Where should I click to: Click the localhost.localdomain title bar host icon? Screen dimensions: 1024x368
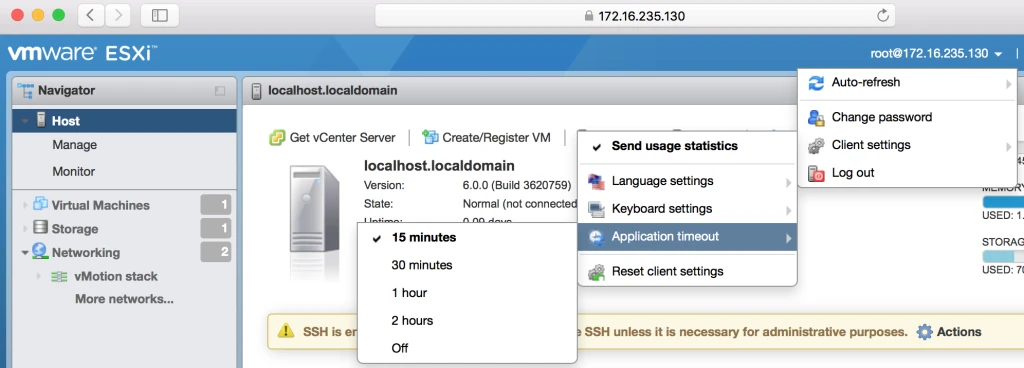(x=257, y=91)
